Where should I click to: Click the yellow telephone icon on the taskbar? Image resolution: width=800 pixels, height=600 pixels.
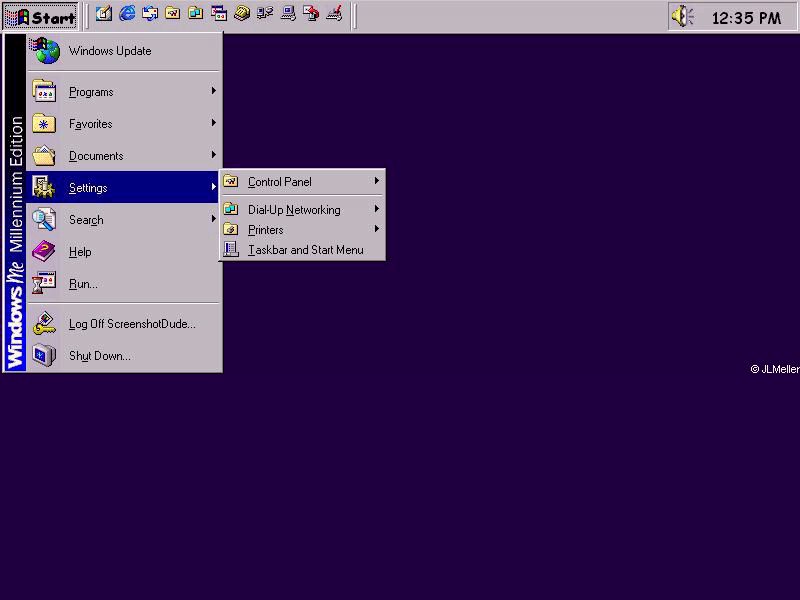click(242, 14)
